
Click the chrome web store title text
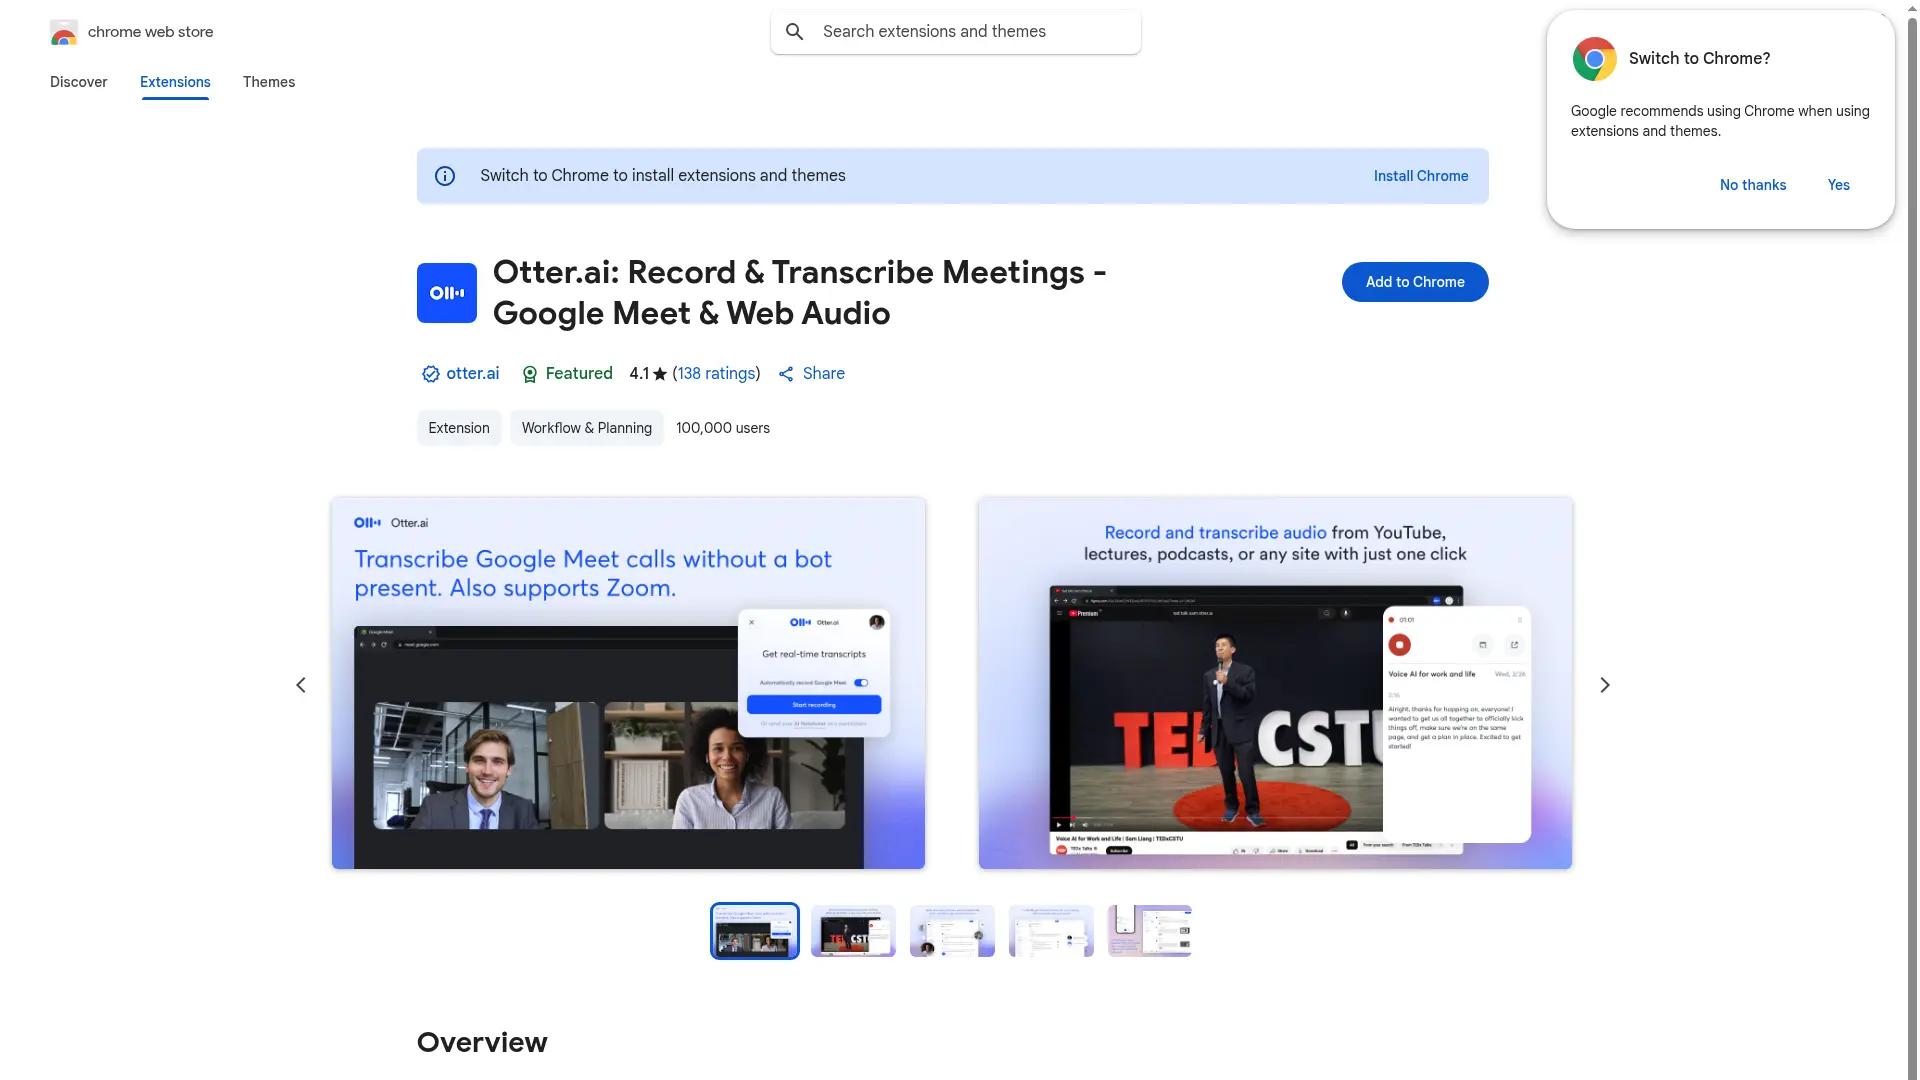point(151,32)
